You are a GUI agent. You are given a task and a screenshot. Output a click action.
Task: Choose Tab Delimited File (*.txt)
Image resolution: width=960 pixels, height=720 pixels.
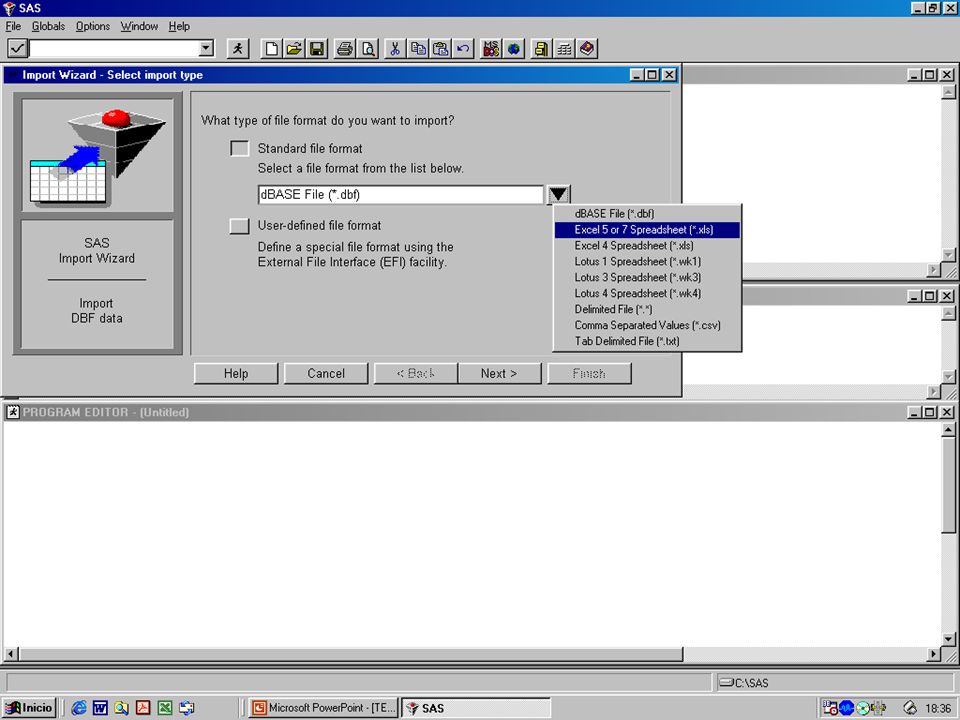[647, 341]
